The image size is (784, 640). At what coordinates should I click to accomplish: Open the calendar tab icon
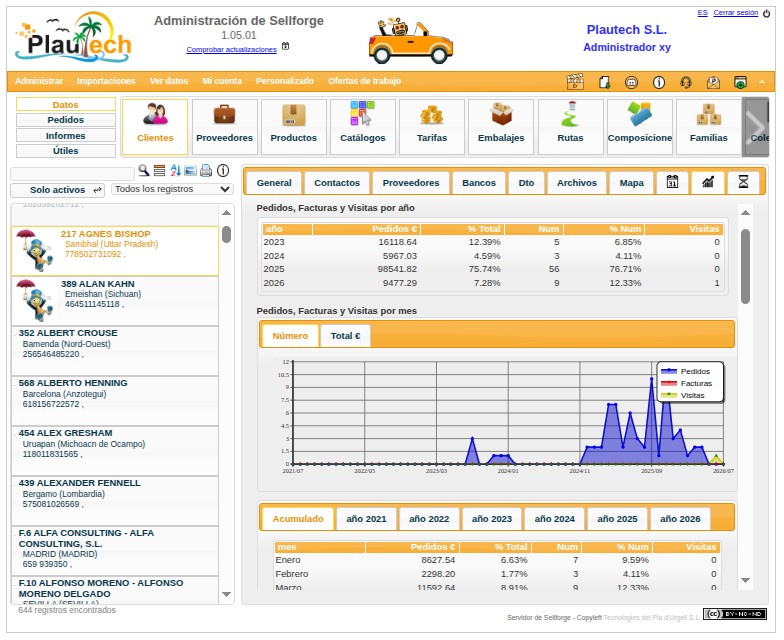pos(672,182)
